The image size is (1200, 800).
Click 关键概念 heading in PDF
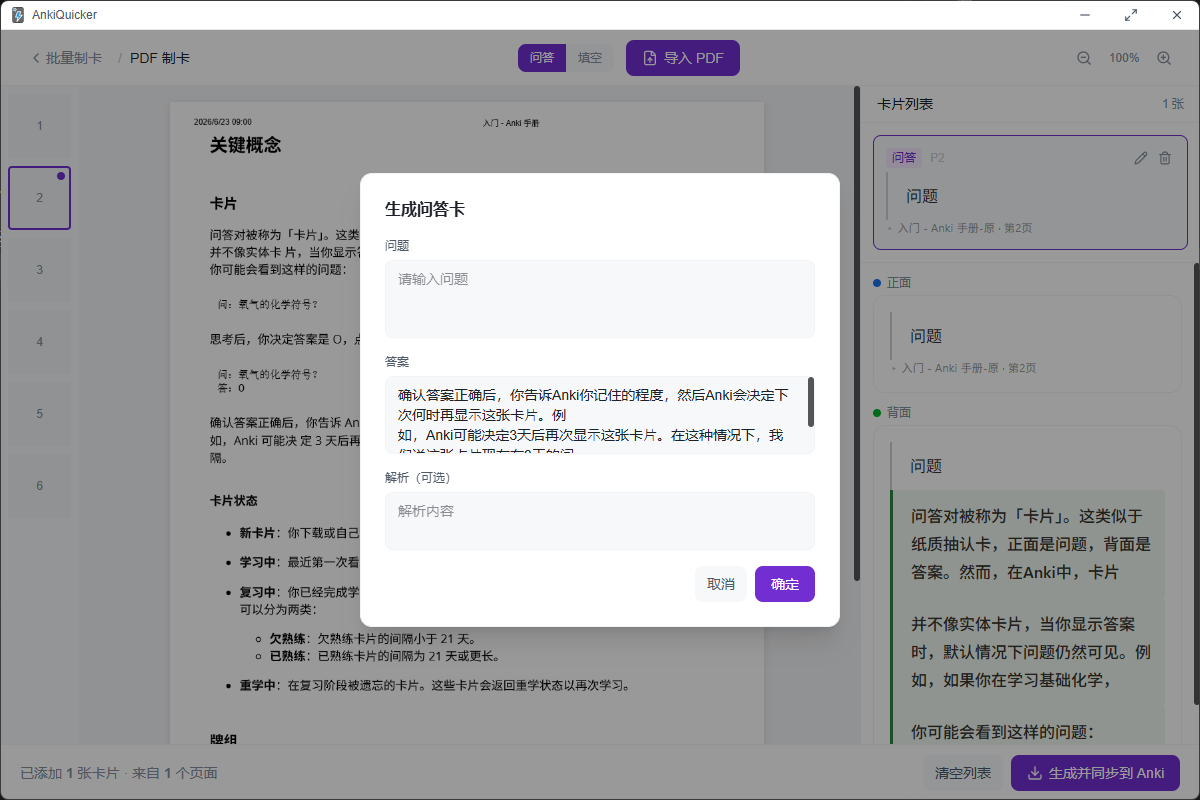click(x=245, y=145)
